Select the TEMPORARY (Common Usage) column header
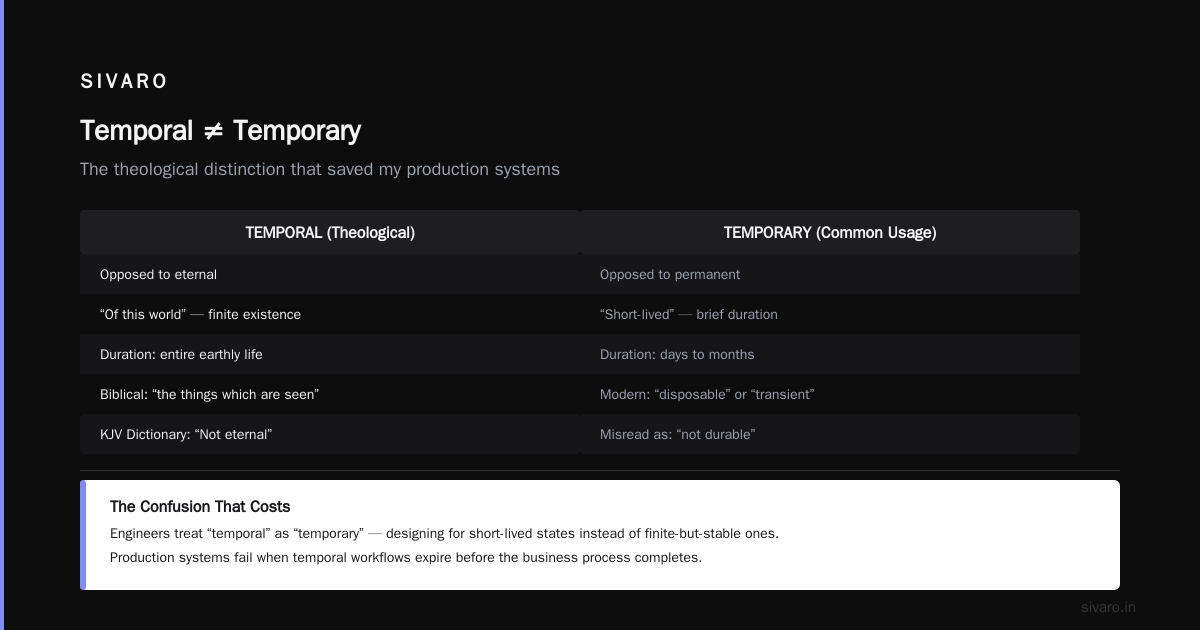1200x630 pixels. (x=830, y=232)
